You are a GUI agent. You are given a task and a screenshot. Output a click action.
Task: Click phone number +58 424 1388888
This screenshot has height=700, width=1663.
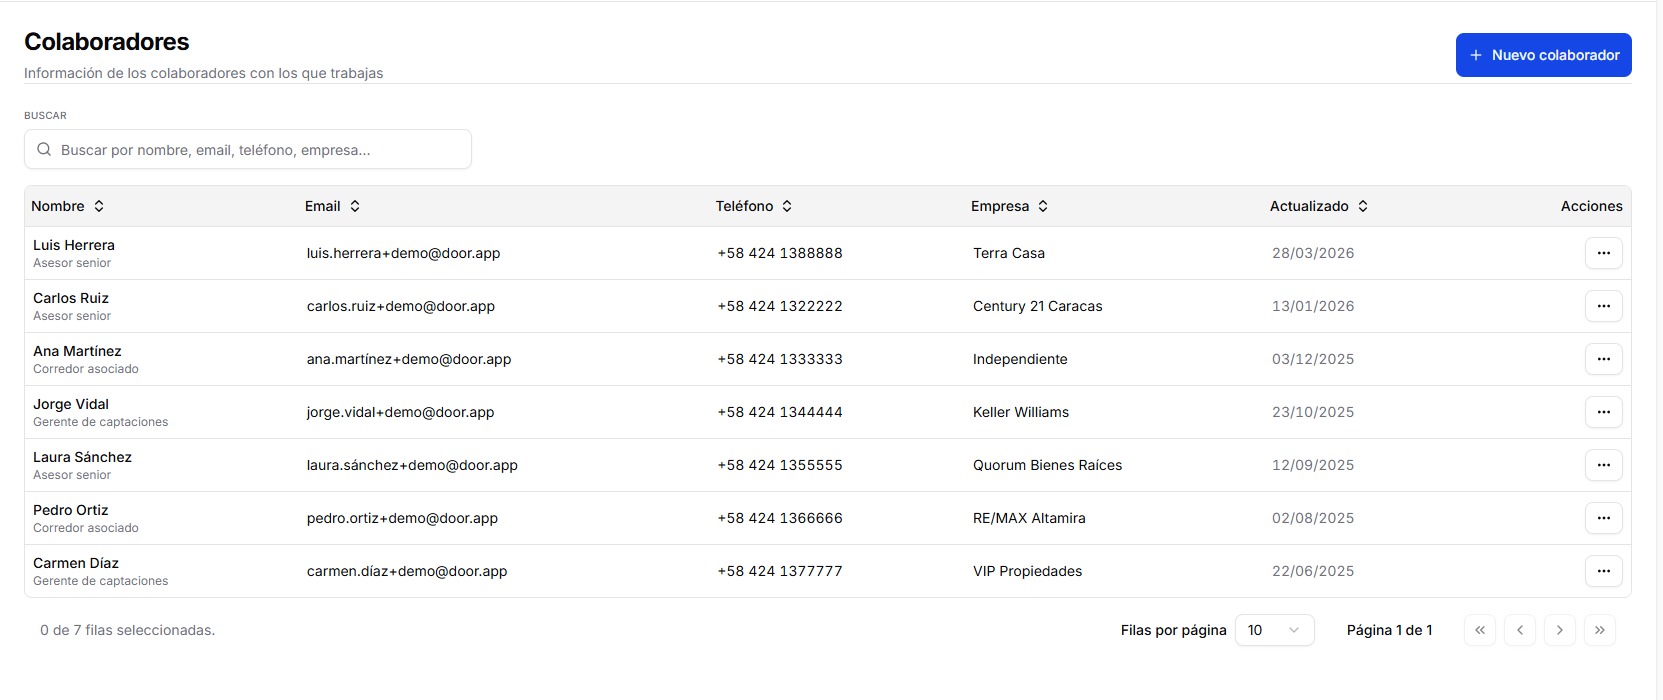pos(780,253)
